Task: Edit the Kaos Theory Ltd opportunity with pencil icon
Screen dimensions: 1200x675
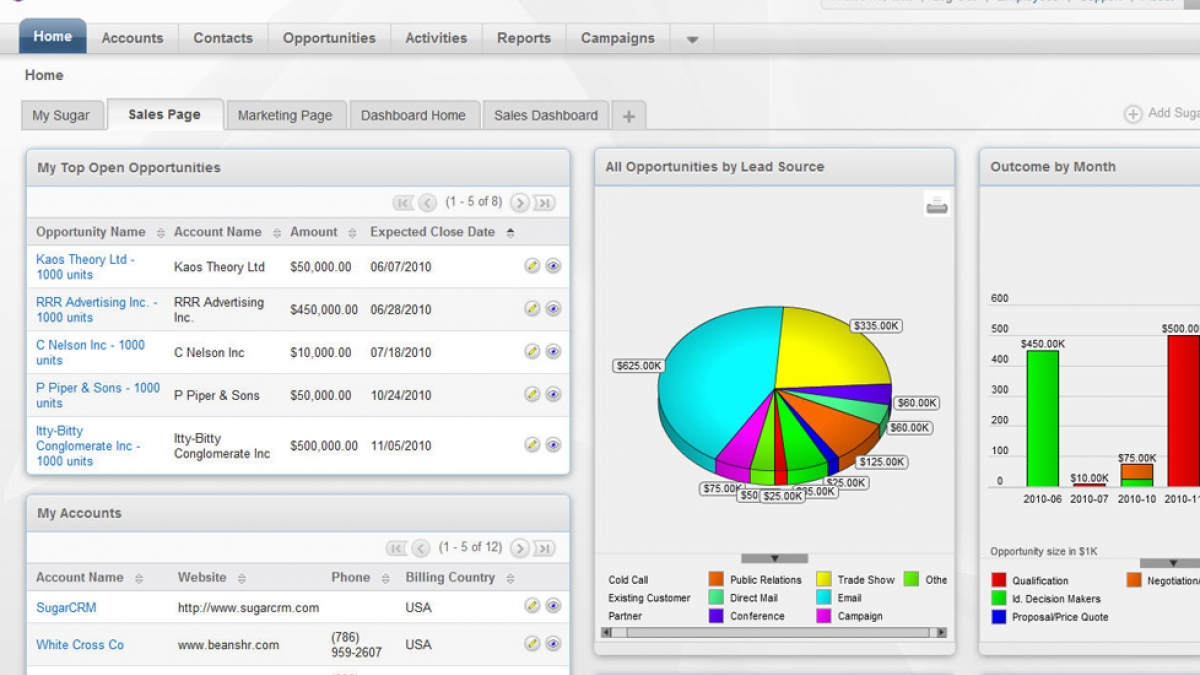Action: click(532, 266)
